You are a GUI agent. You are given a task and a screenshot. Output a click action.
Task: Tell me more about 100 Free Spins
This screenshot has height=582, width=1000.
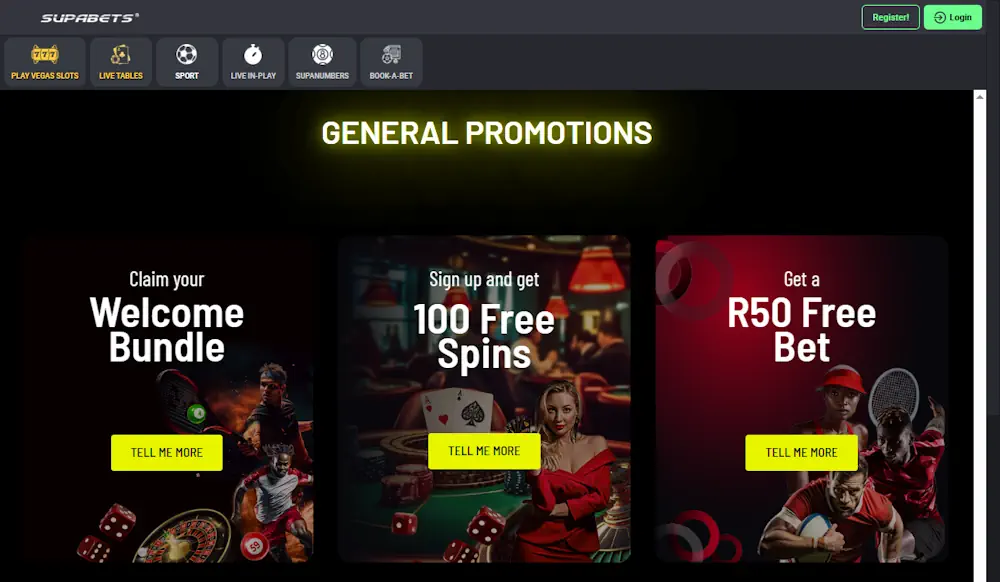pos(484,451)
